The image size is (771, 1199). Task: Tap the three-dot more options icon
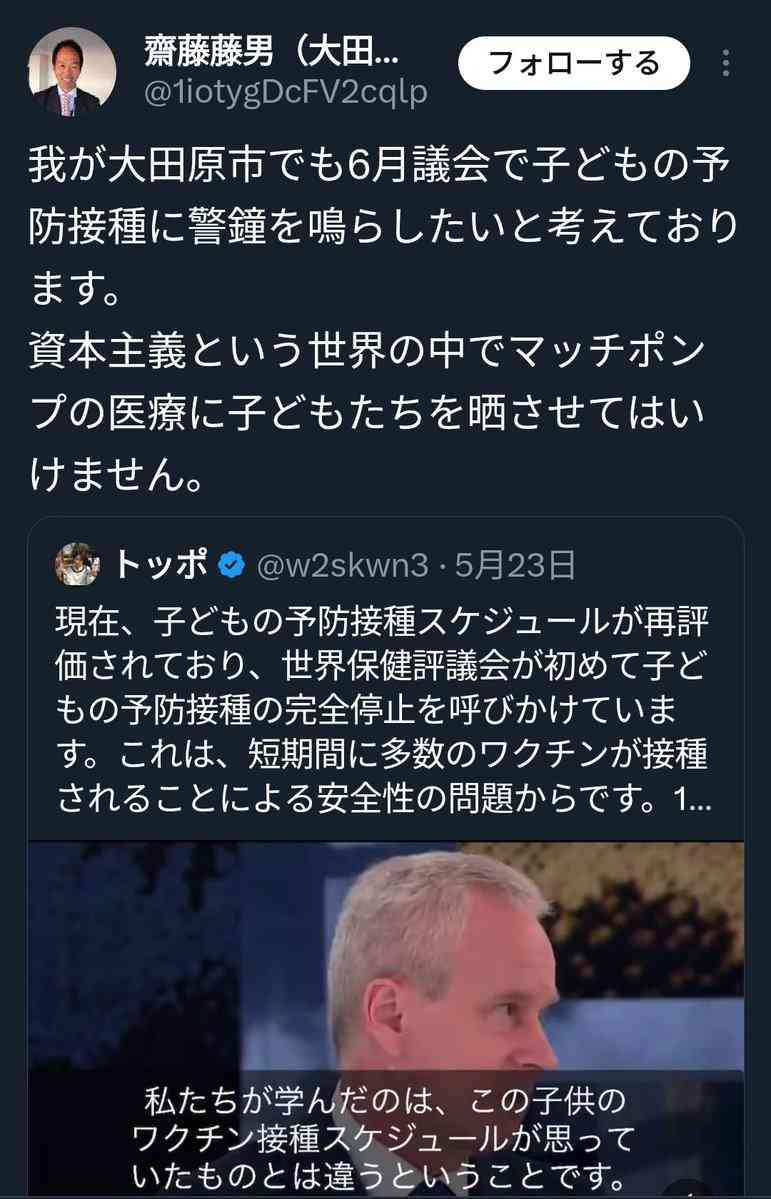click(725, 63)
